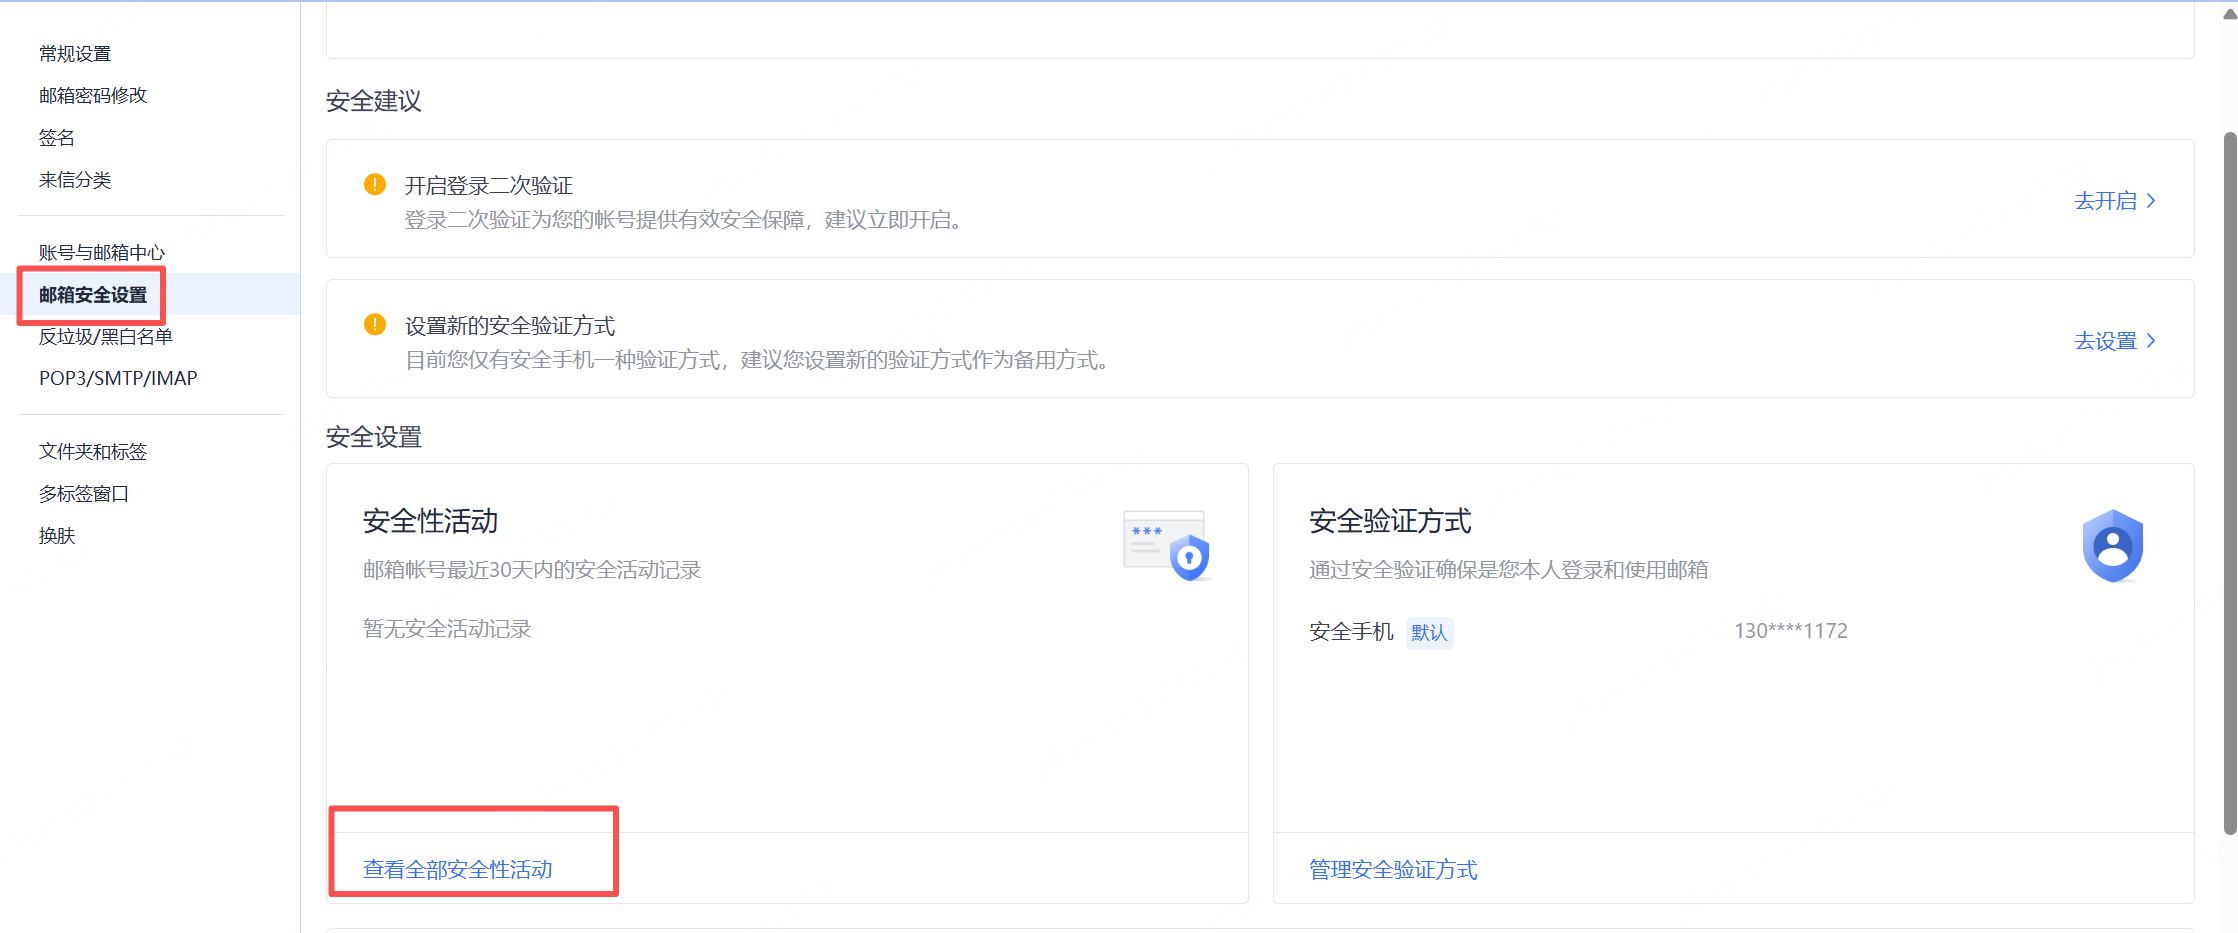Click 暂无安全活动记录 text
Screen dimensions: 2238x933
click(447, 629)
